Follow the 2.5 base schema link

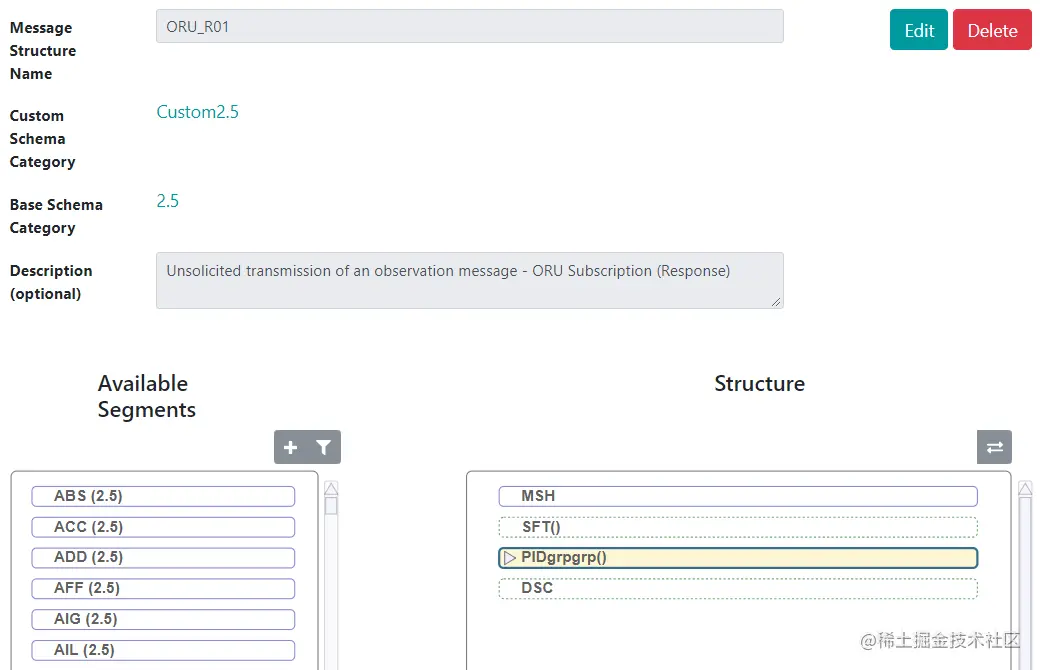tap(168, 201)
